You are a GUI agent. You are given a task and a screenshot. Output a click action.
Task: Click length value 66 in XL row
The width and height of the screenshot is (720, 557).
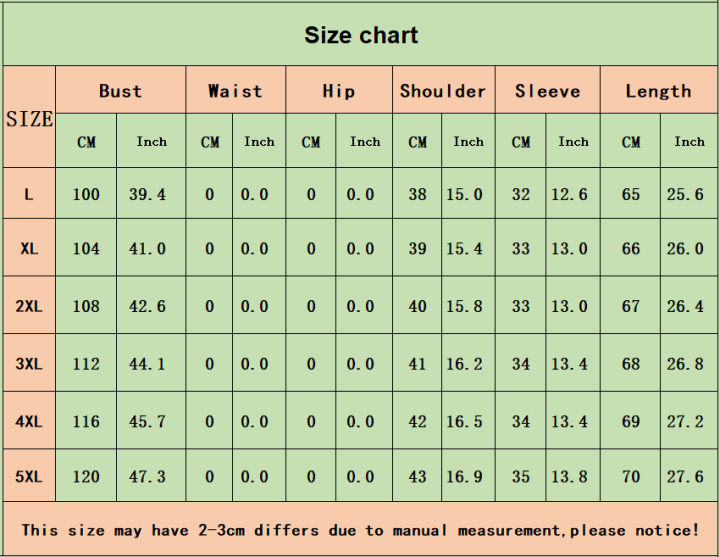[x=630, y=248]
